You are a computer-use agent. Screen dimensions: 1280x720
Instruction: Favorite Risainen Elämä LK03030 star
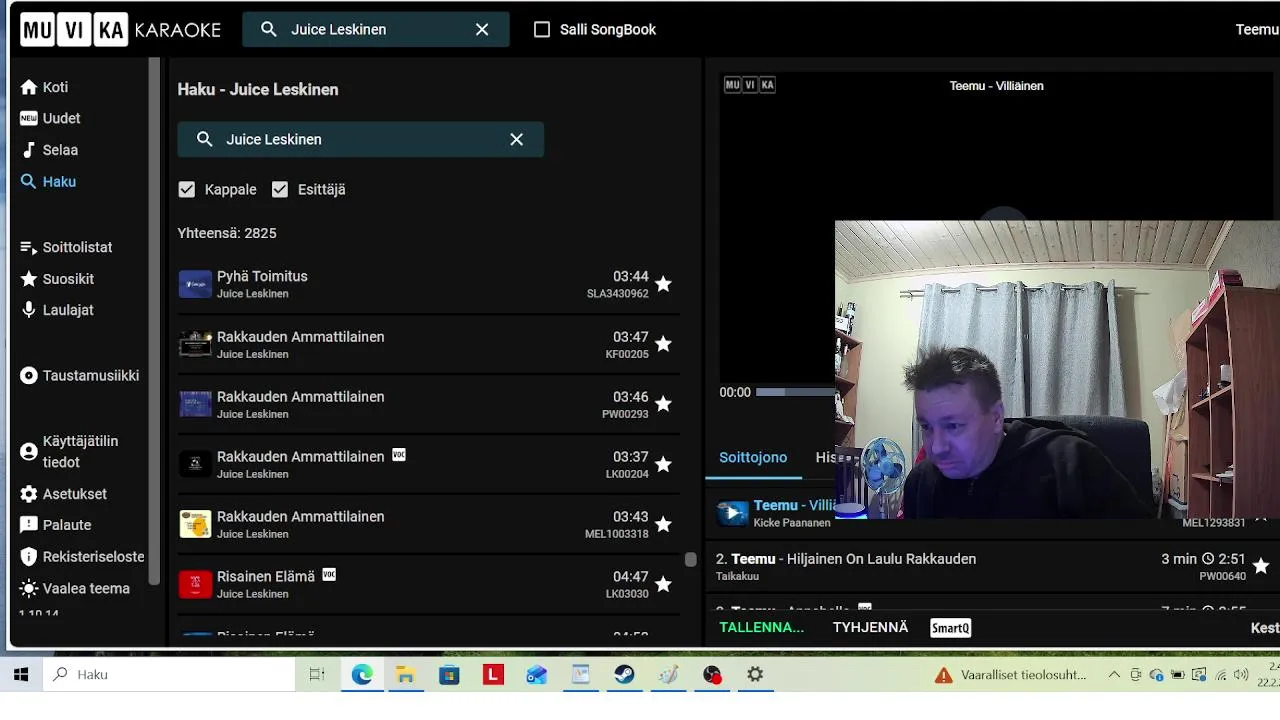click(663, 584)
